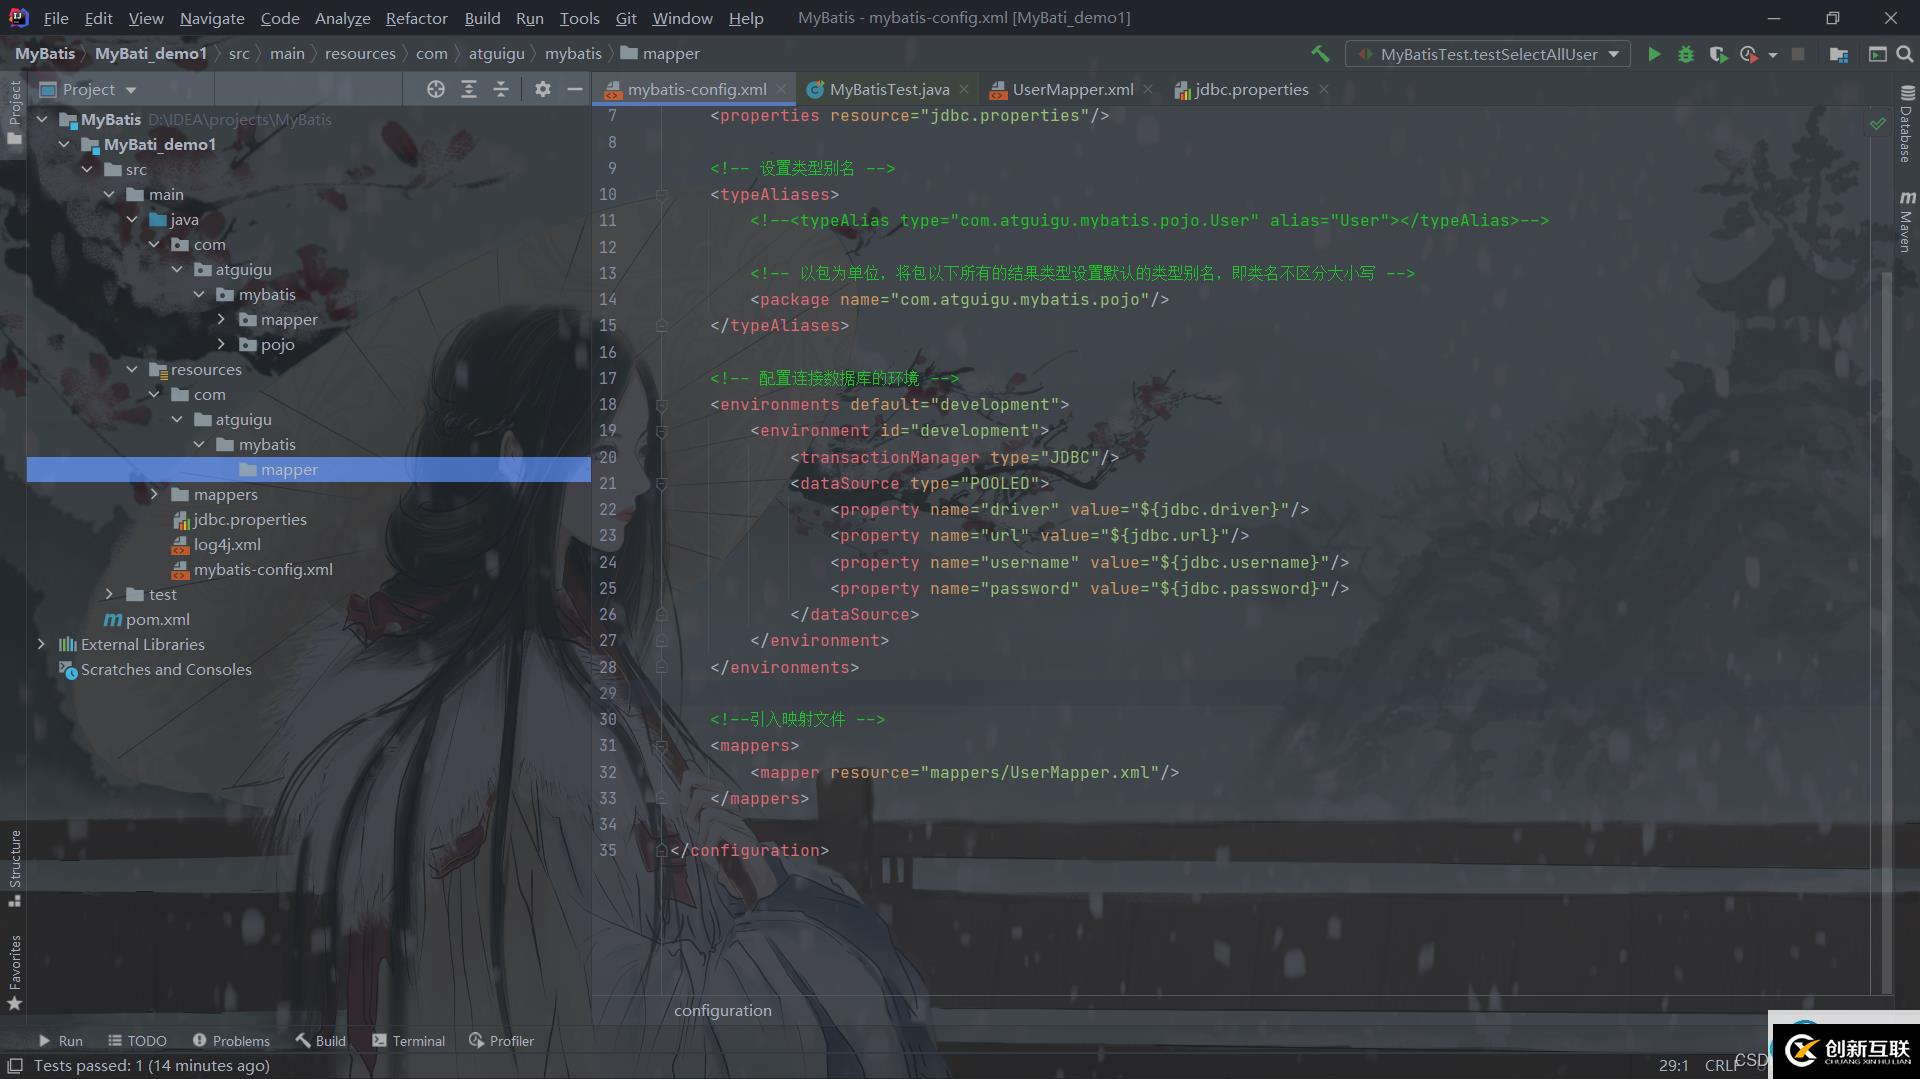Open the Build tool window
Image resolution: width=1920 pixels, height=1079 pixels.
point(321,1040)
